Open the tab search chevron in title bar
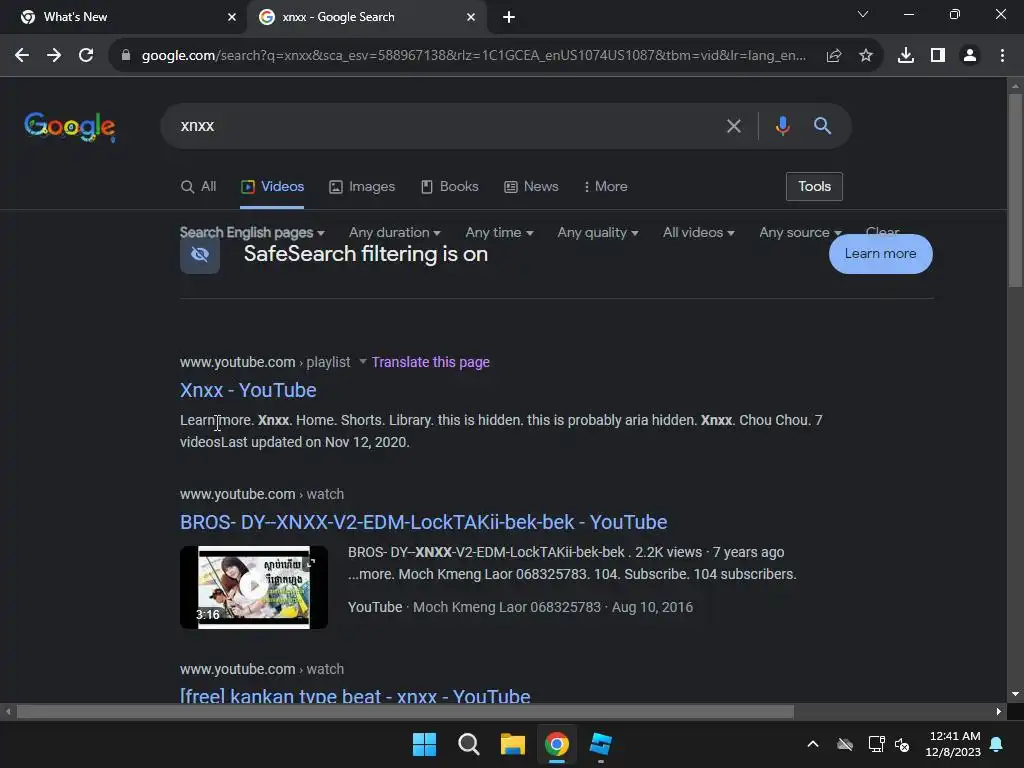The width and height of the screenshot is (1024, 768). point(863,14)
